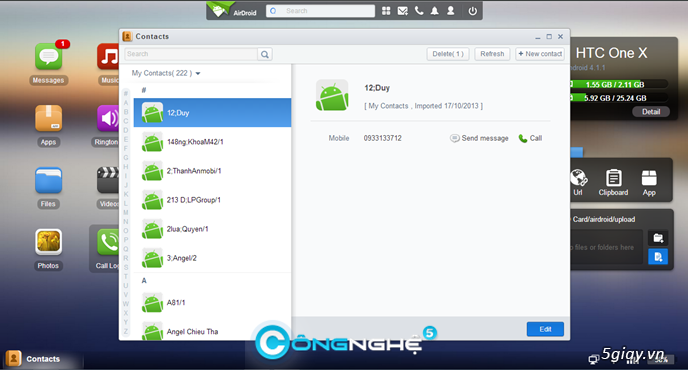Open the Clipboard tool in toolbox
This screenshot has width=688, height=370.
613,182
